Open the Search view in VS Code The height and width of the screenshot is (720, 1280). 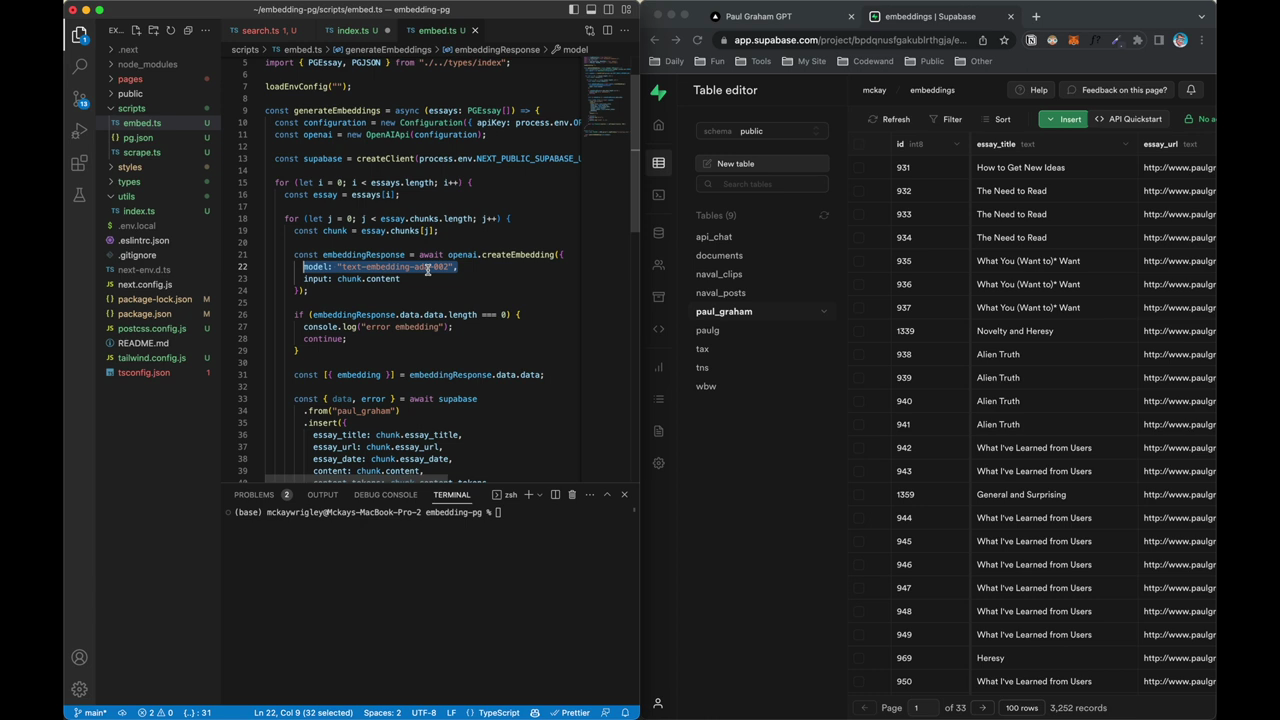79,66
